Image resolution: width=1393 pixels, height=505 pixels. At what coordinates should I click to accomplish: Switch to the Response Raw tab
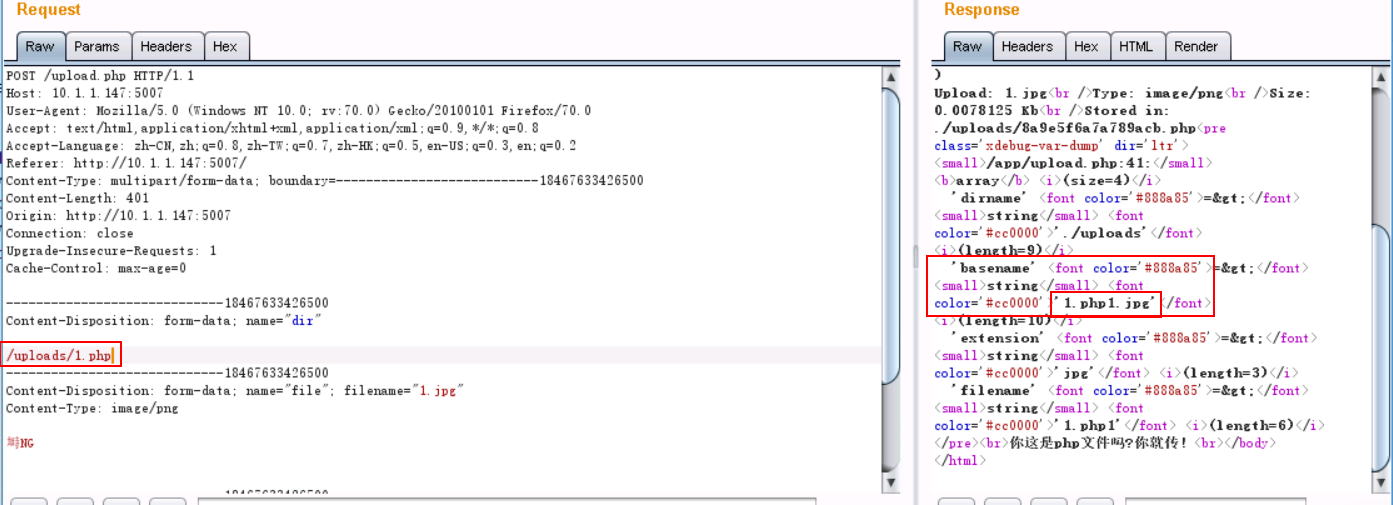967,46
